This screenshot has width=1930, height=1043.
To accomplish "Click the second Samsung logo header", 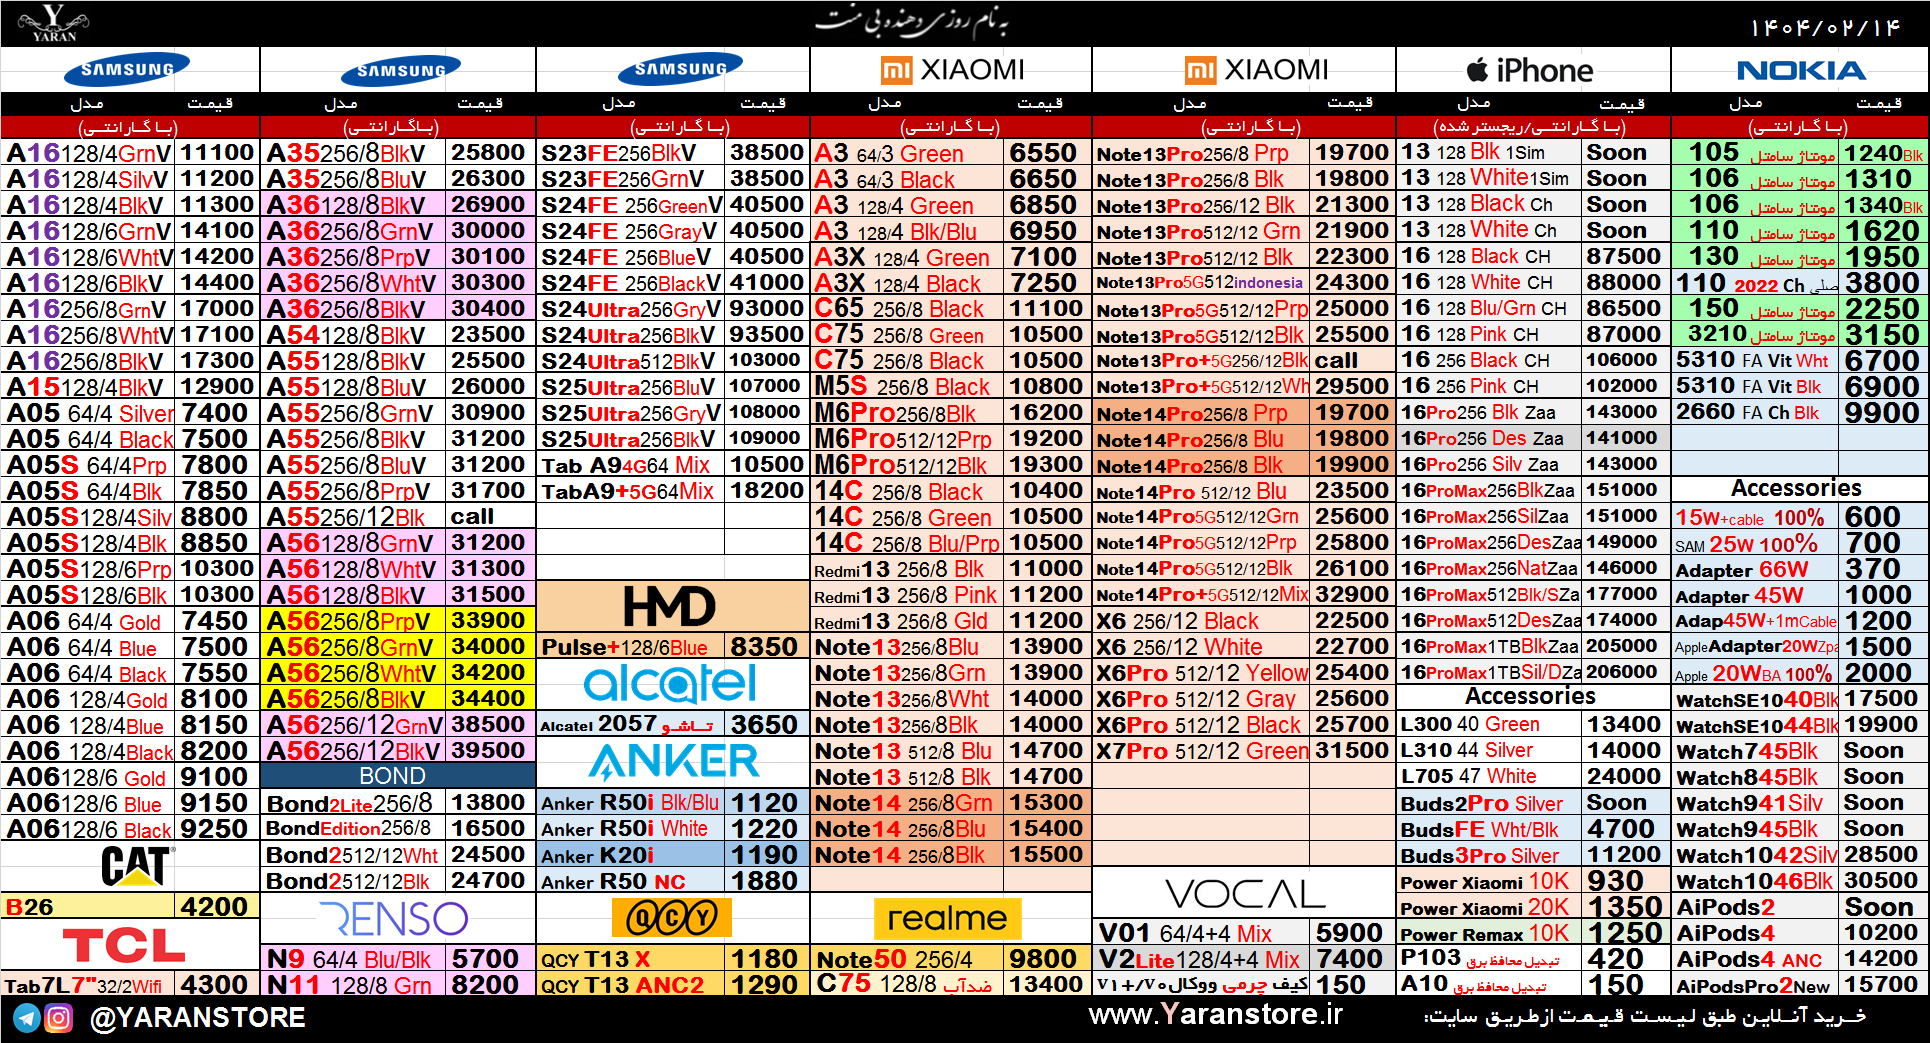I will click(x=401, y=70).
